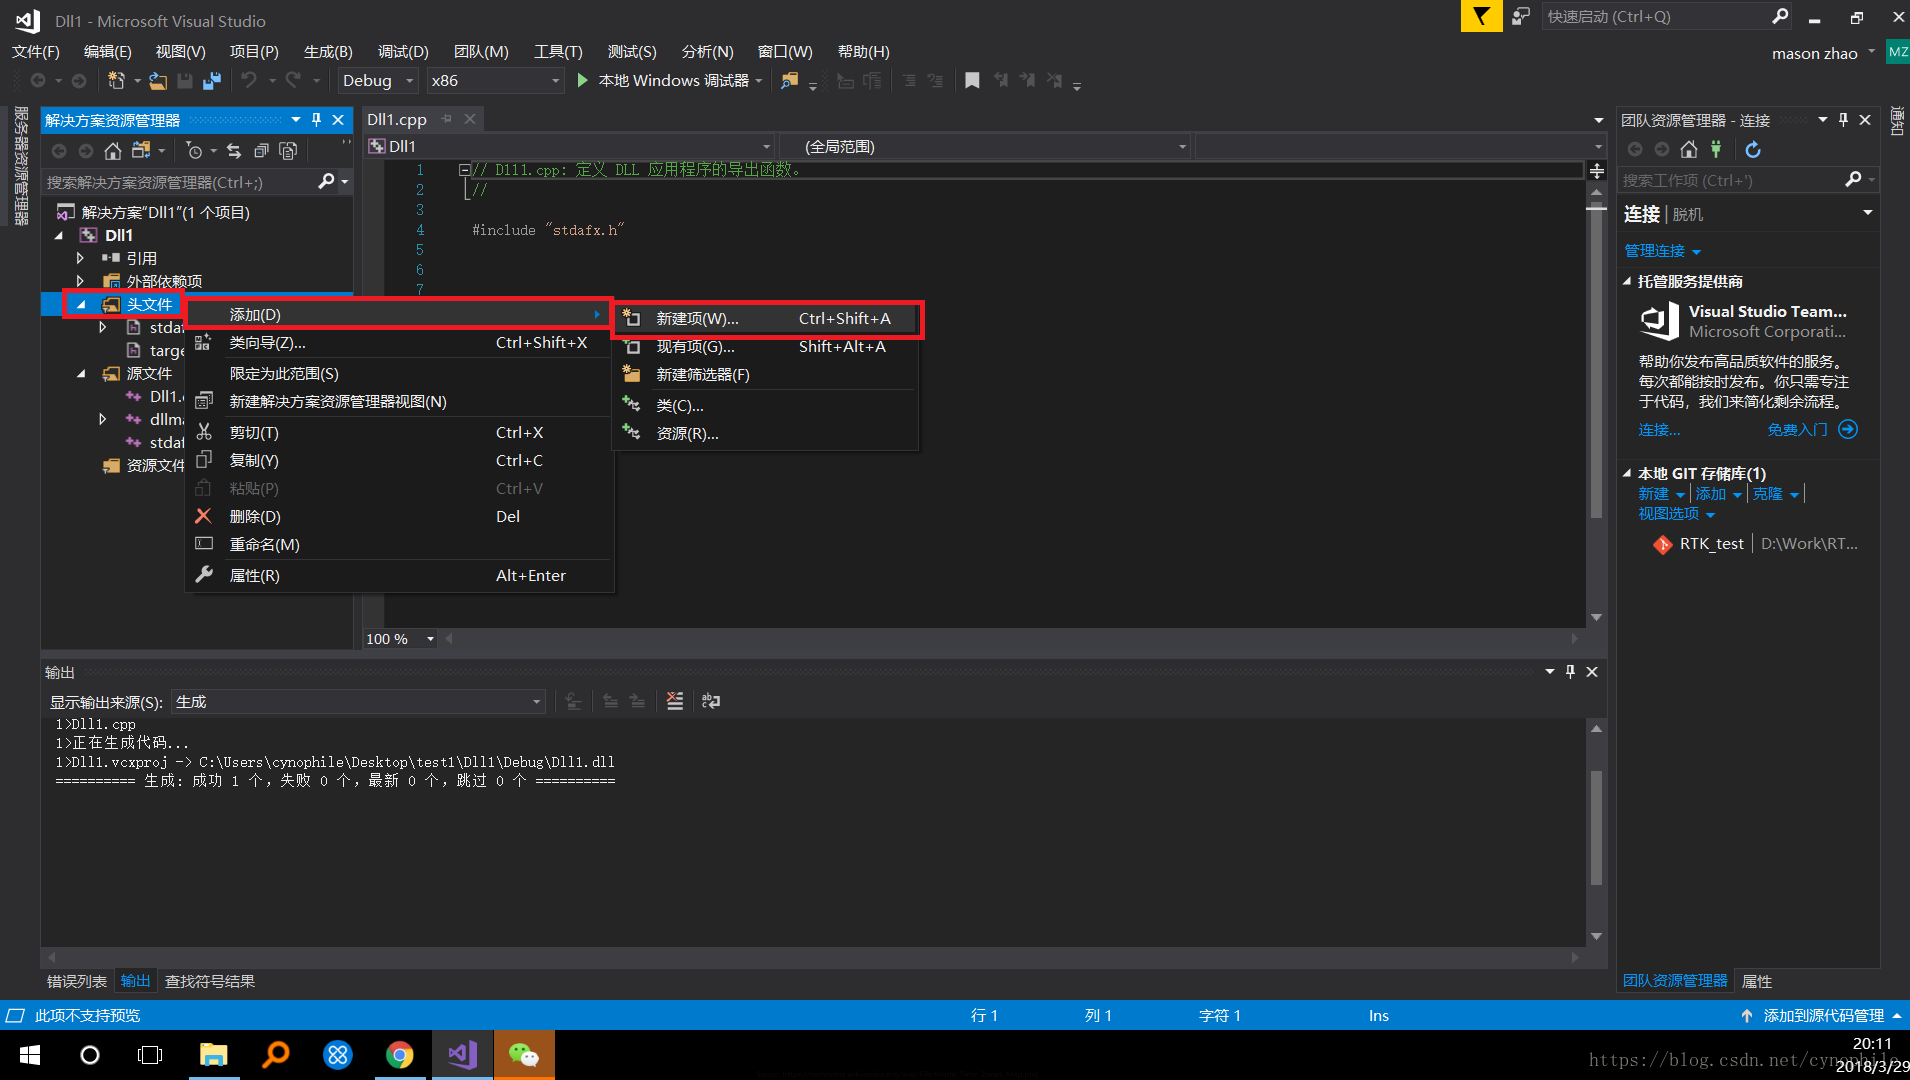Screen dimensions: 1910x1080
Task: Collapse the 本地 GIT 存储库 section
Action: pos(1627,473)
